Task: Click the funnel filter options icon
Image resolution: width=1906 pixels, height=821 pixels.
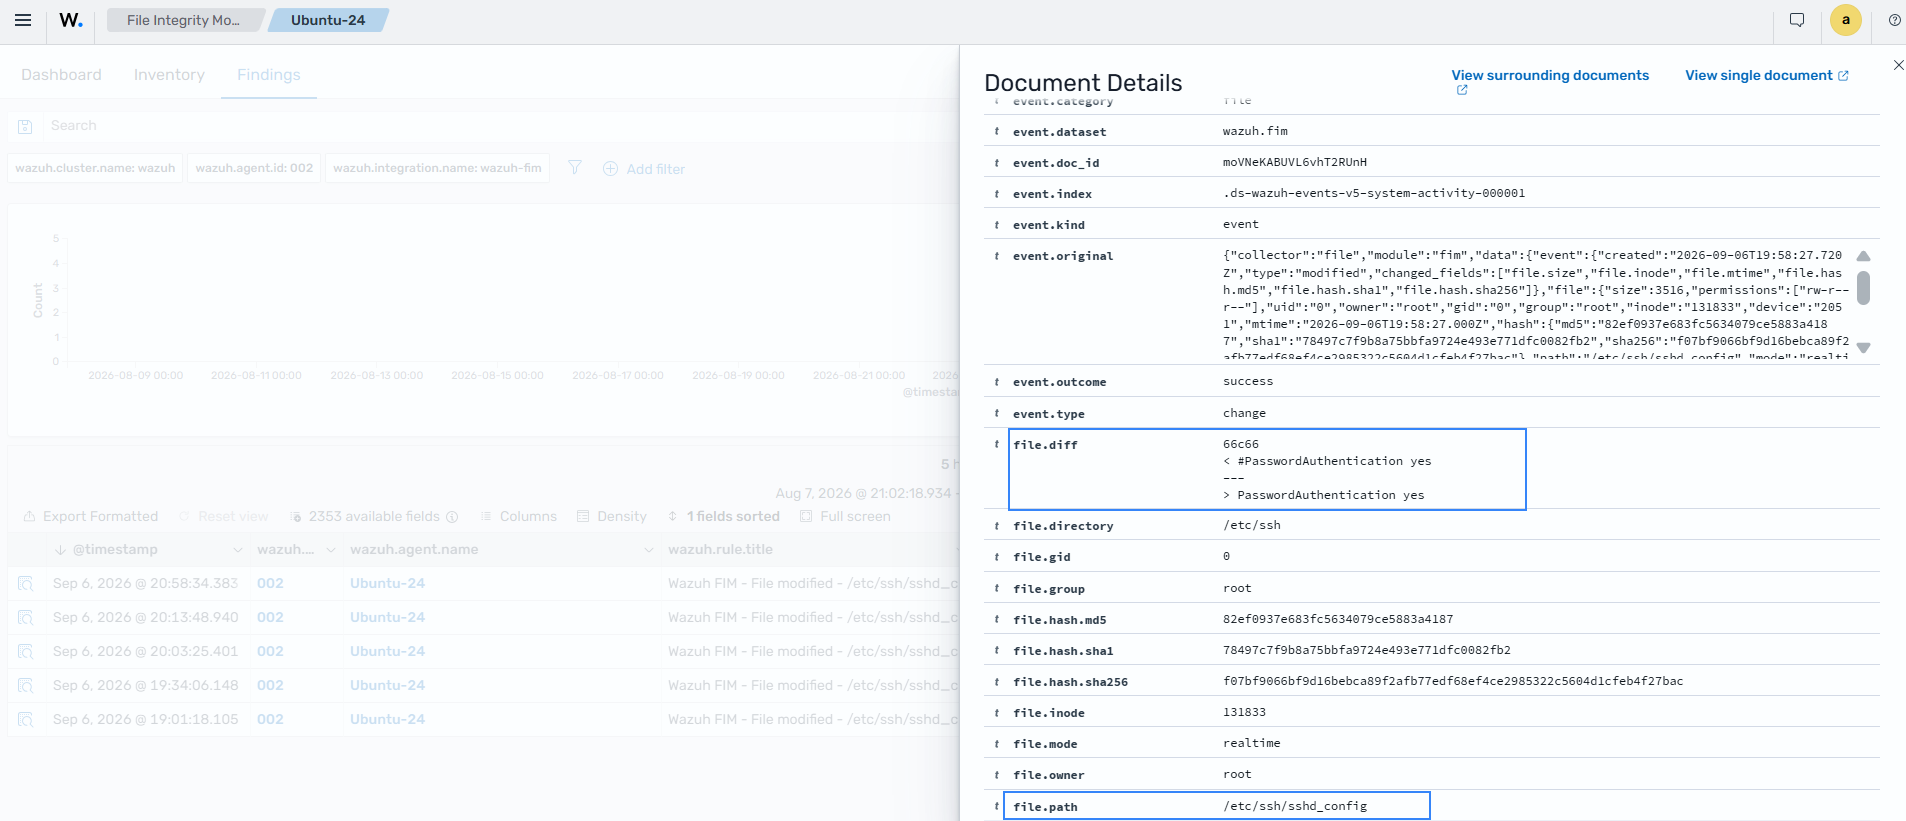Action: (x=575, y=168)
